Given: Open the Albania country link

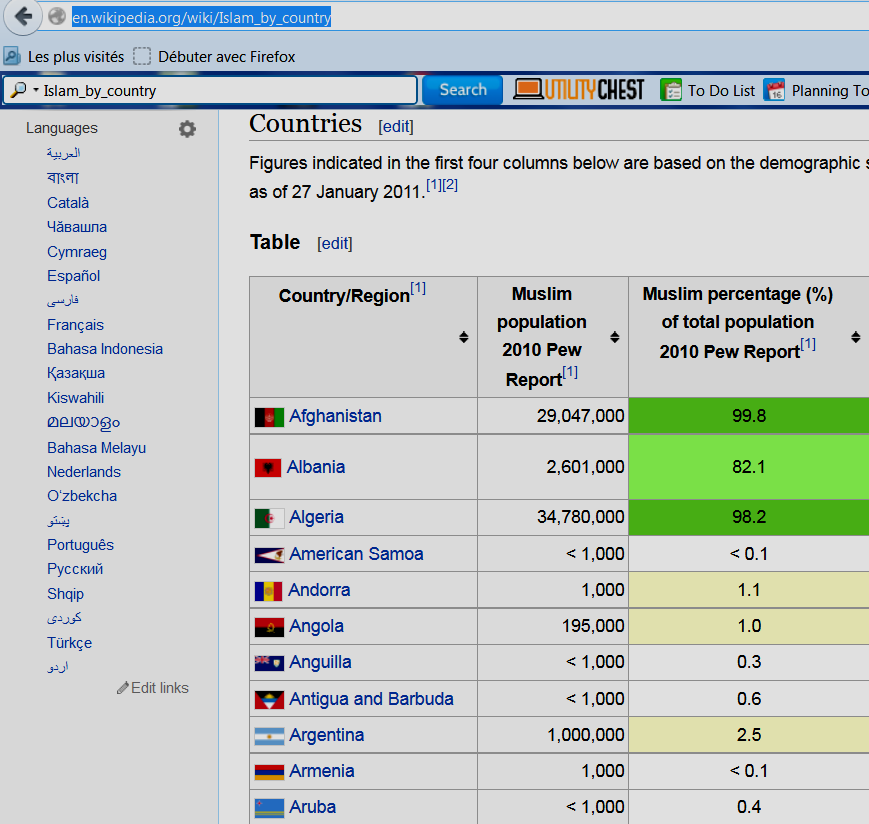Looking at the screenshot, I should tap(316, 467).
